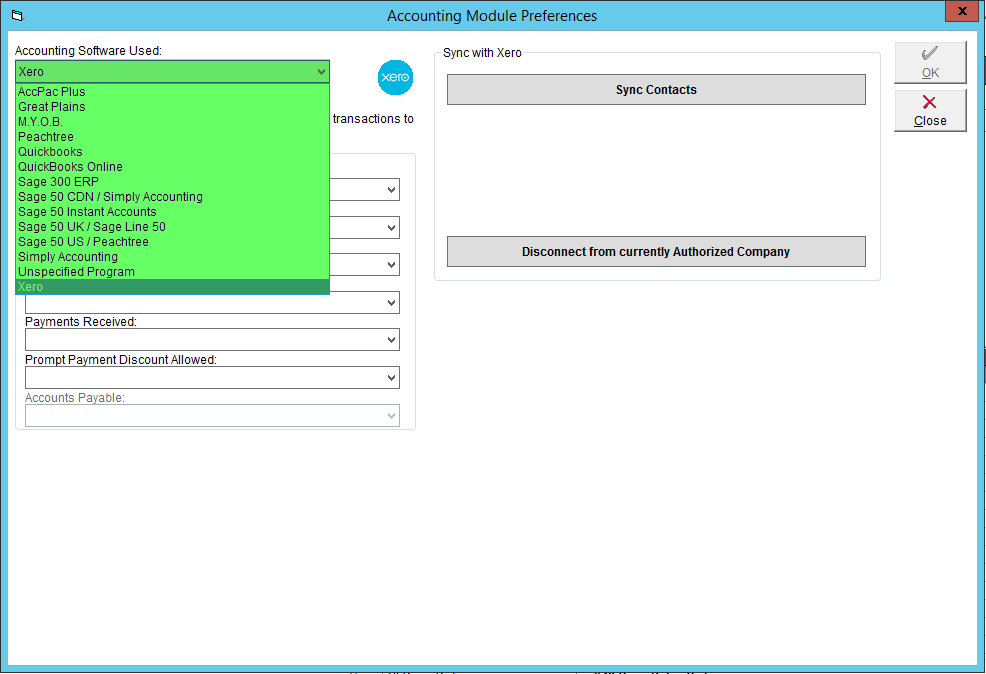Viewport: 986px width, 674px height.
Task: Collapse the Accounting Software Used dropdown
Action: click(x=321, y=72)
